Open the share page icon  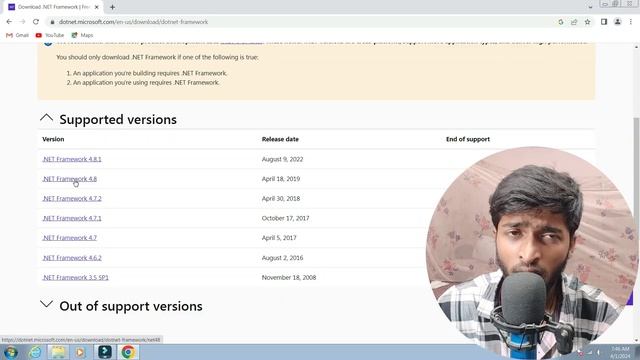(x=574, y=22)
